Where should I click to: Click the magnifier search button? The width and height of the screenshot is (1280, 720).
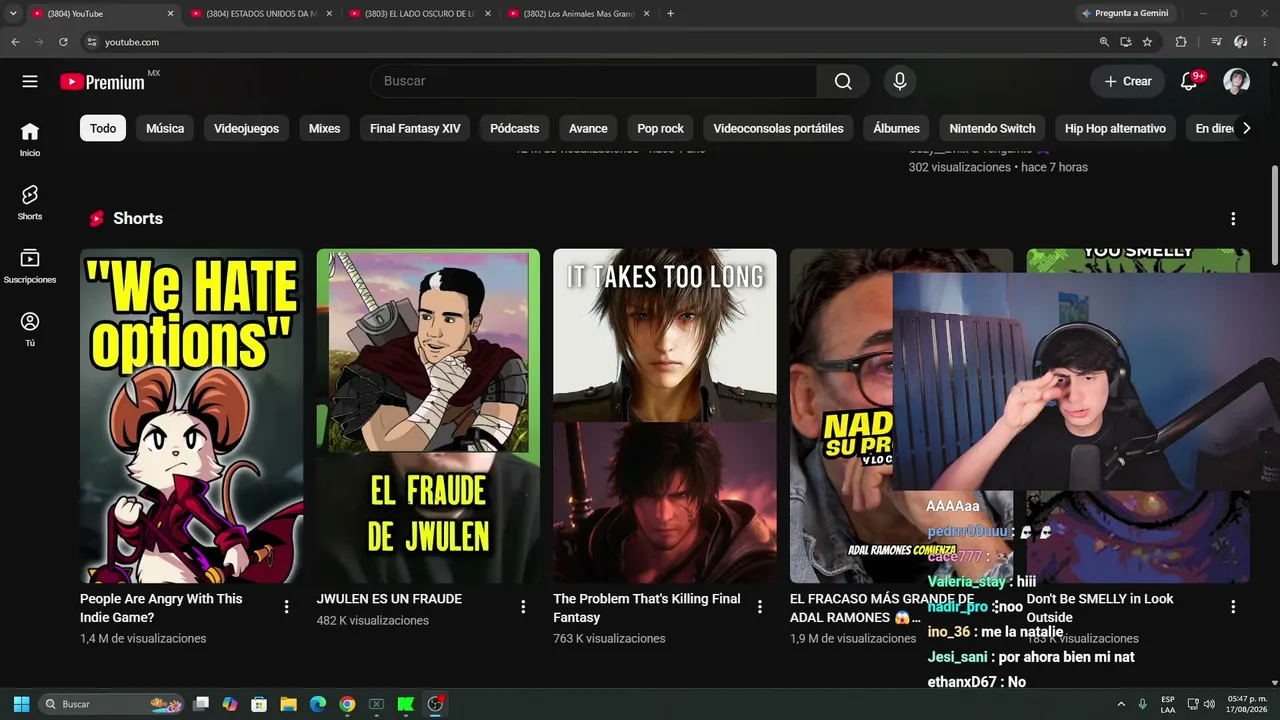tap(843, 81)
